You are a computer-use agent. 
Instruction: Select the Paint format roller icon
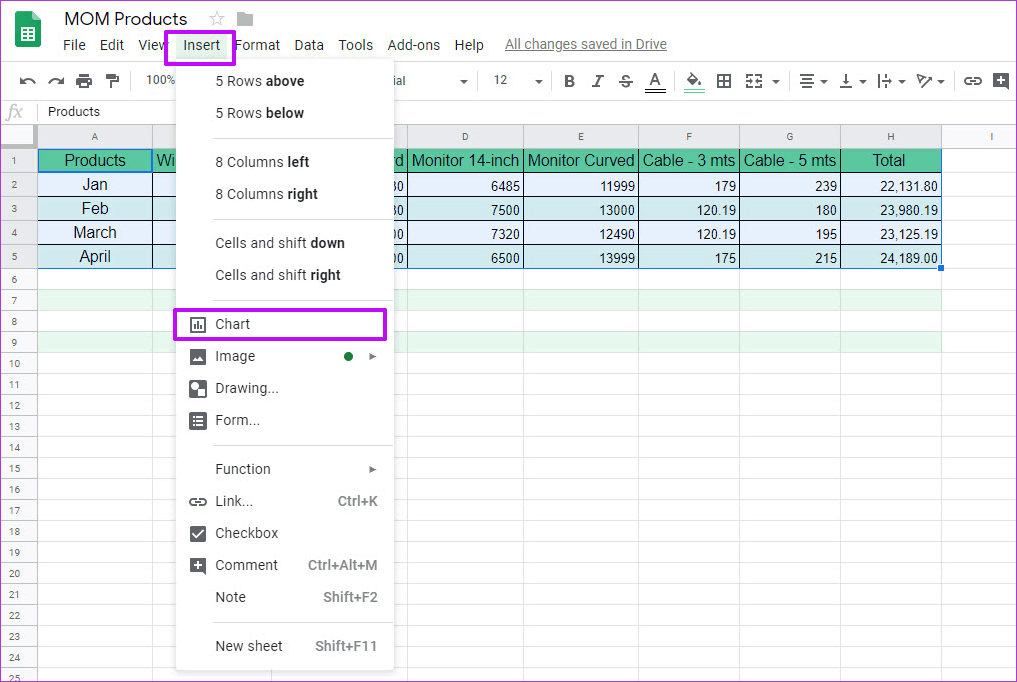coord(112,81)
